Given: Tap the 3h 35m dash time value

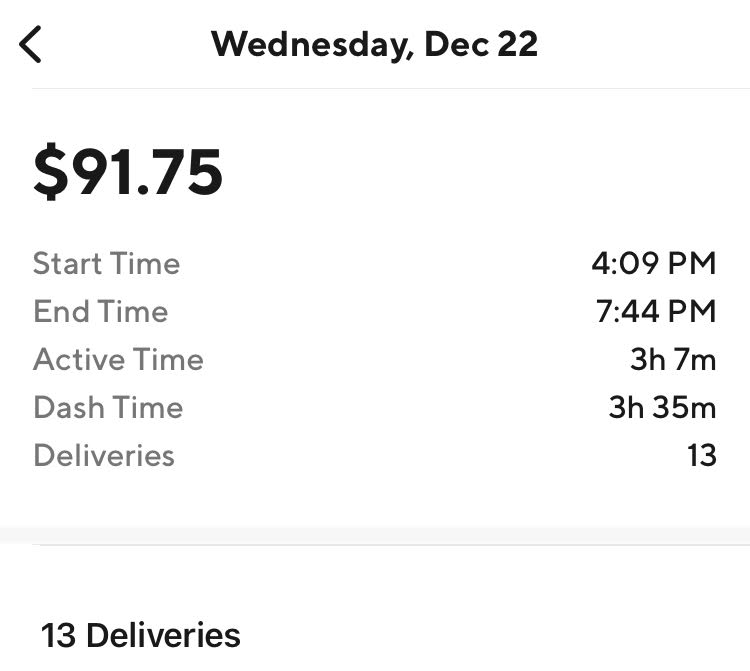Looking at the screenshot, I should (x=662, y=408).
